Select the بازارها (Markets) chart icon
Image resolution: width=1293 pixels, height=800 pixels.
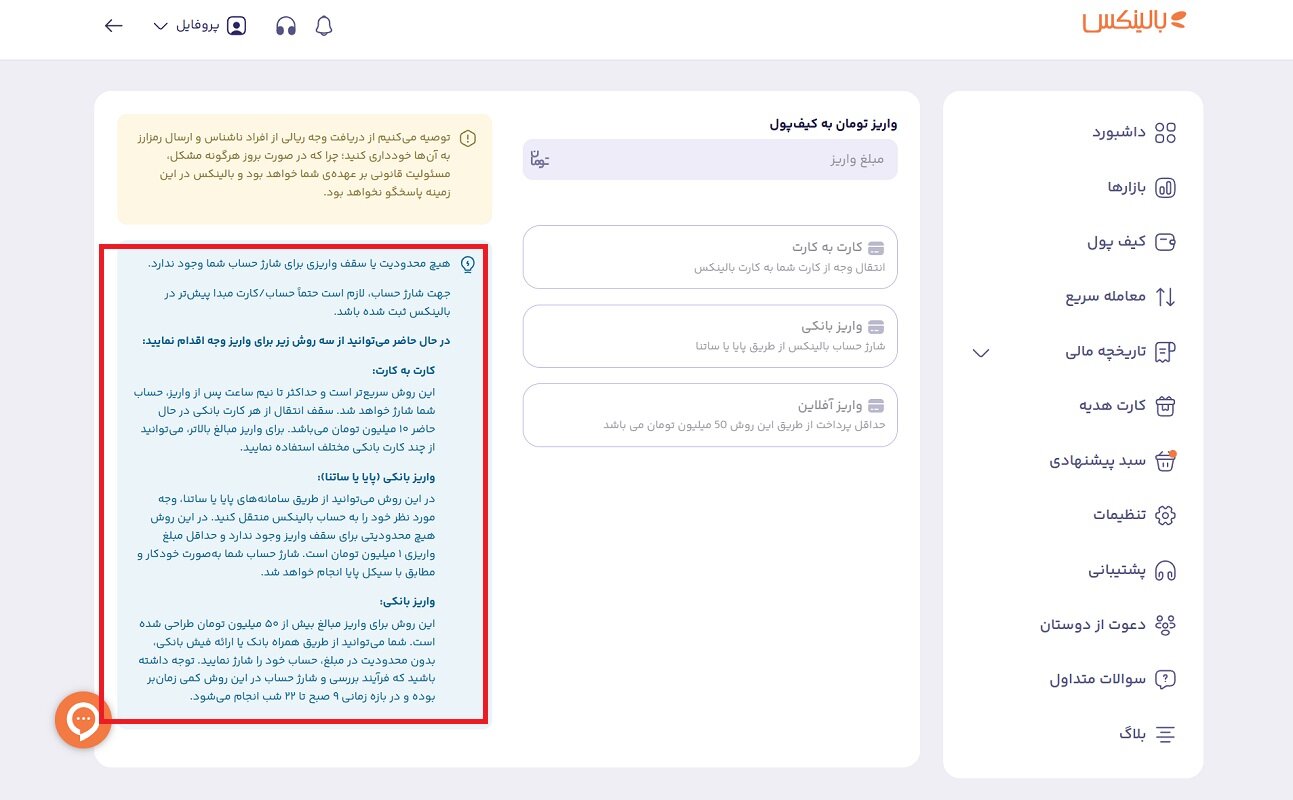click(1163, 186)
